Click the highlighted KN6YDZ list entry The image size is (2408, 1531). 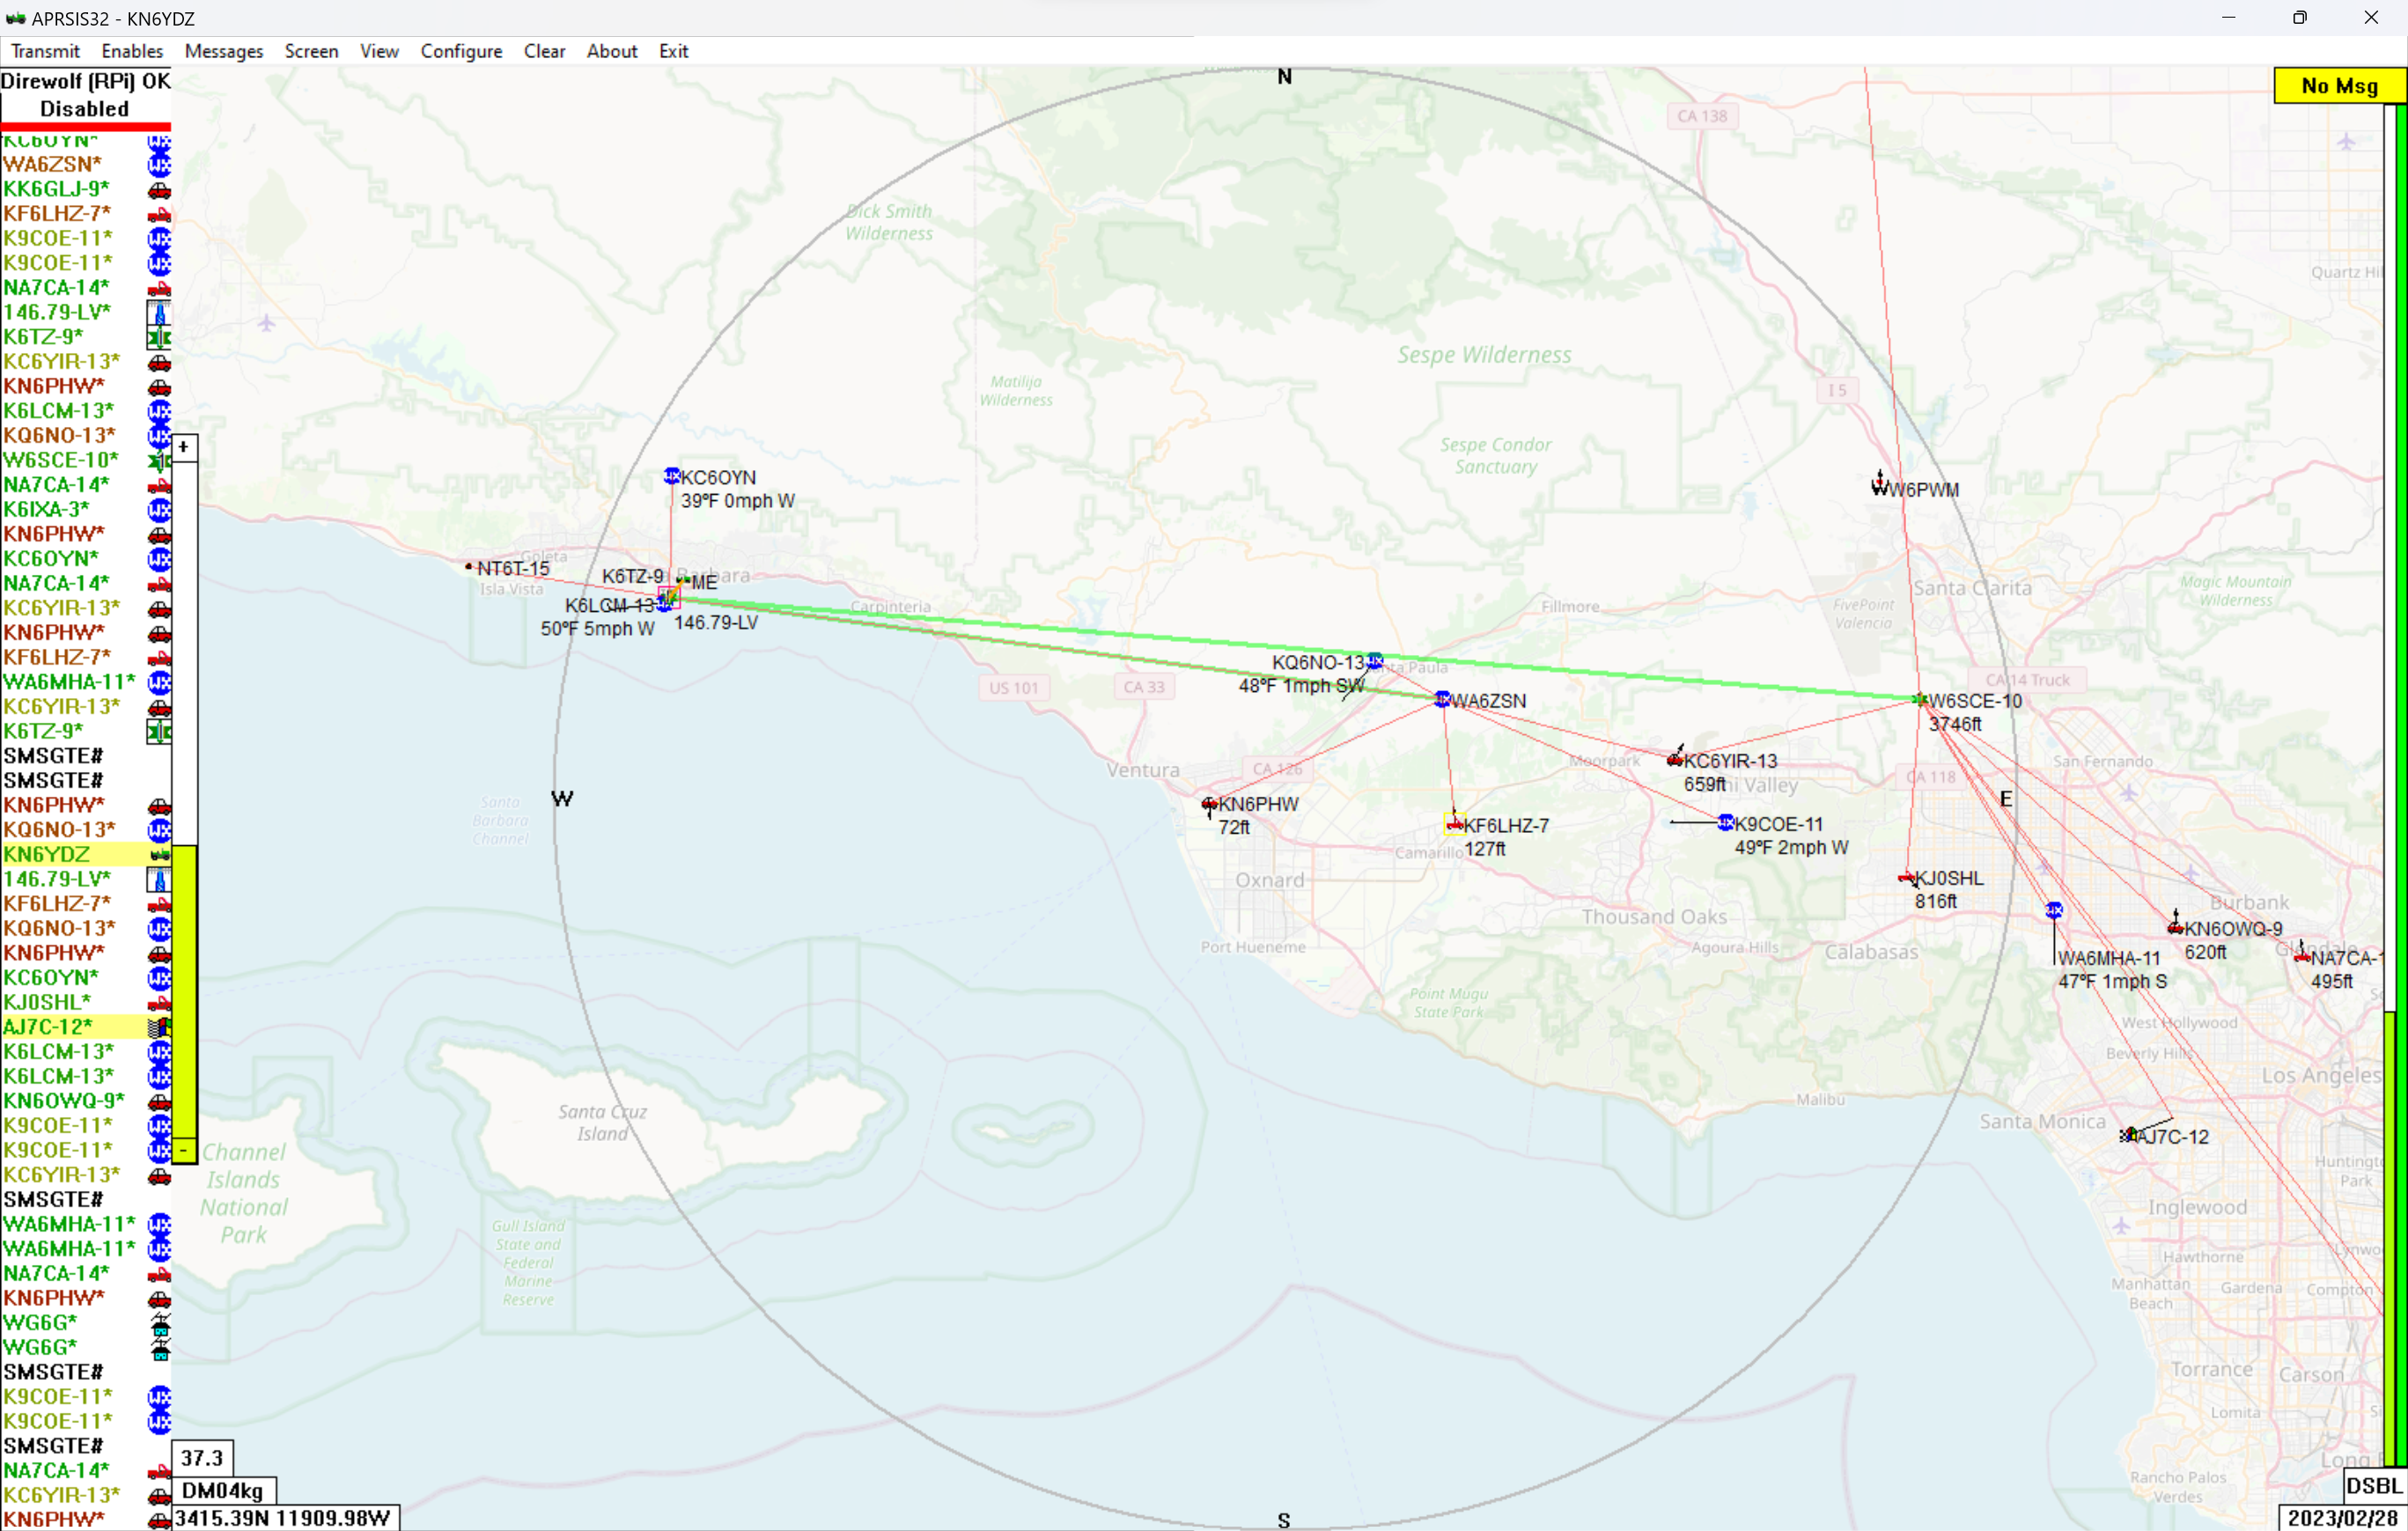[85, 854]
